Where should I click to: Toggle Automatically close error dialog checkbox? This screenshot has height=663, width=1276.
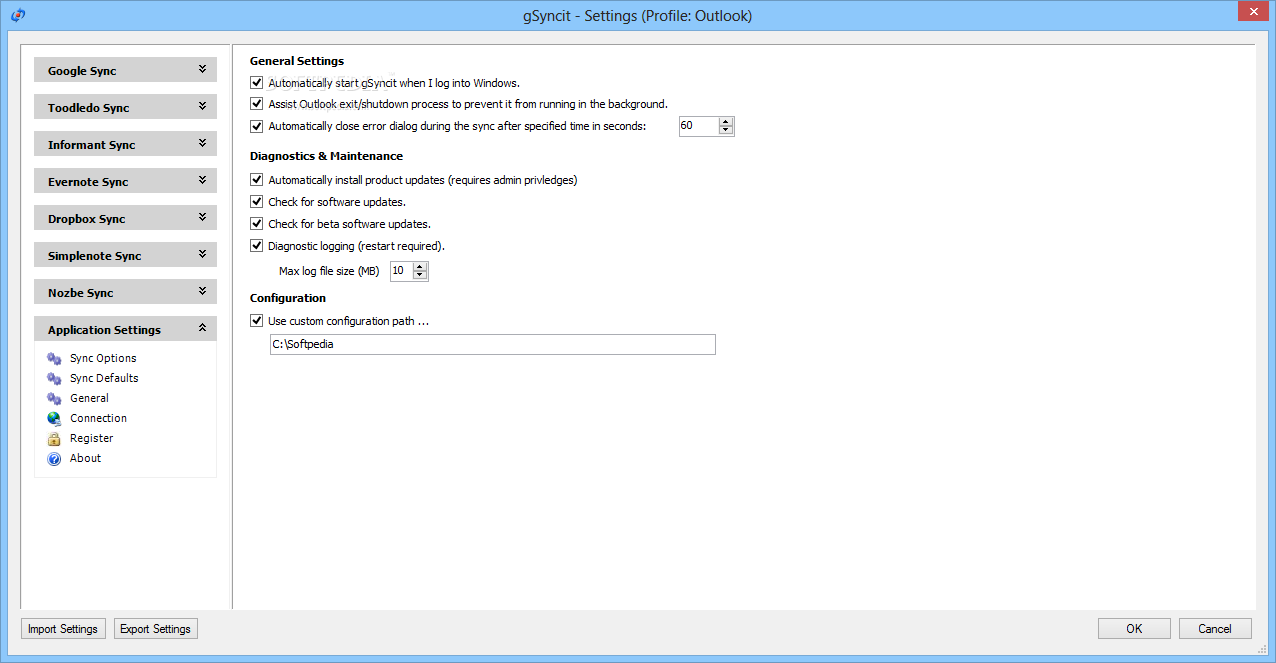[256, 126]
